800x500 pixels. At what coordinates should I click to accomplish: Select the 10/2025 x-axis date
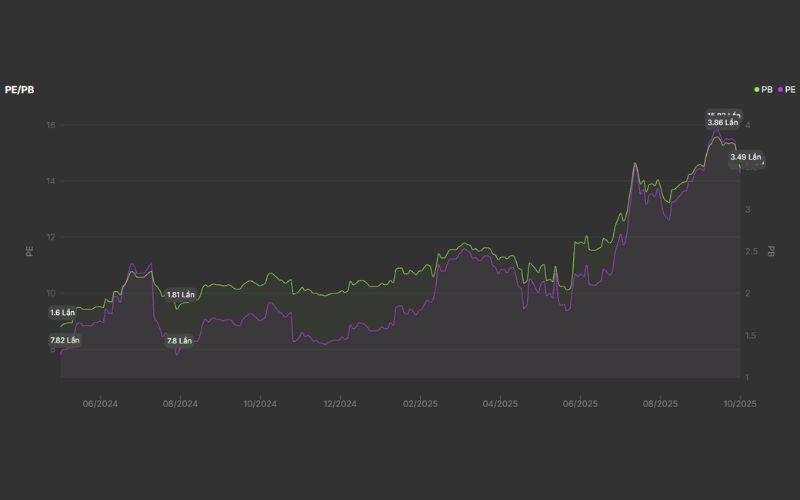740,404
